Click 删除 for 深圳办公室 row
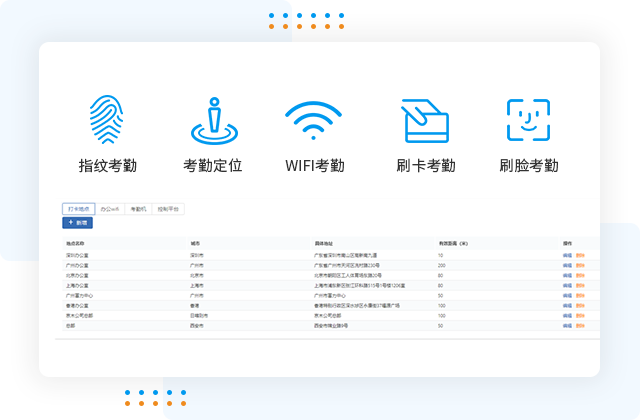 click(580, 256)
